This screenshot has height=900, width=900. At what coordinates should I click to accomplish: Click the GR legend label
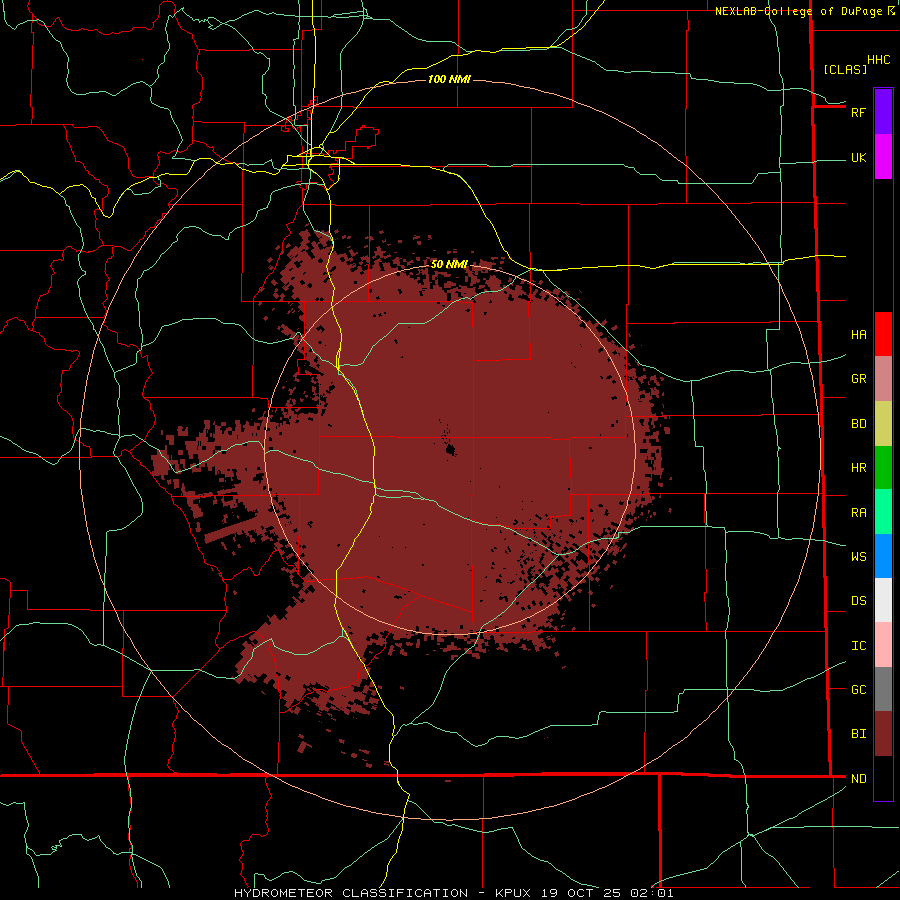[x=858, y=379]
